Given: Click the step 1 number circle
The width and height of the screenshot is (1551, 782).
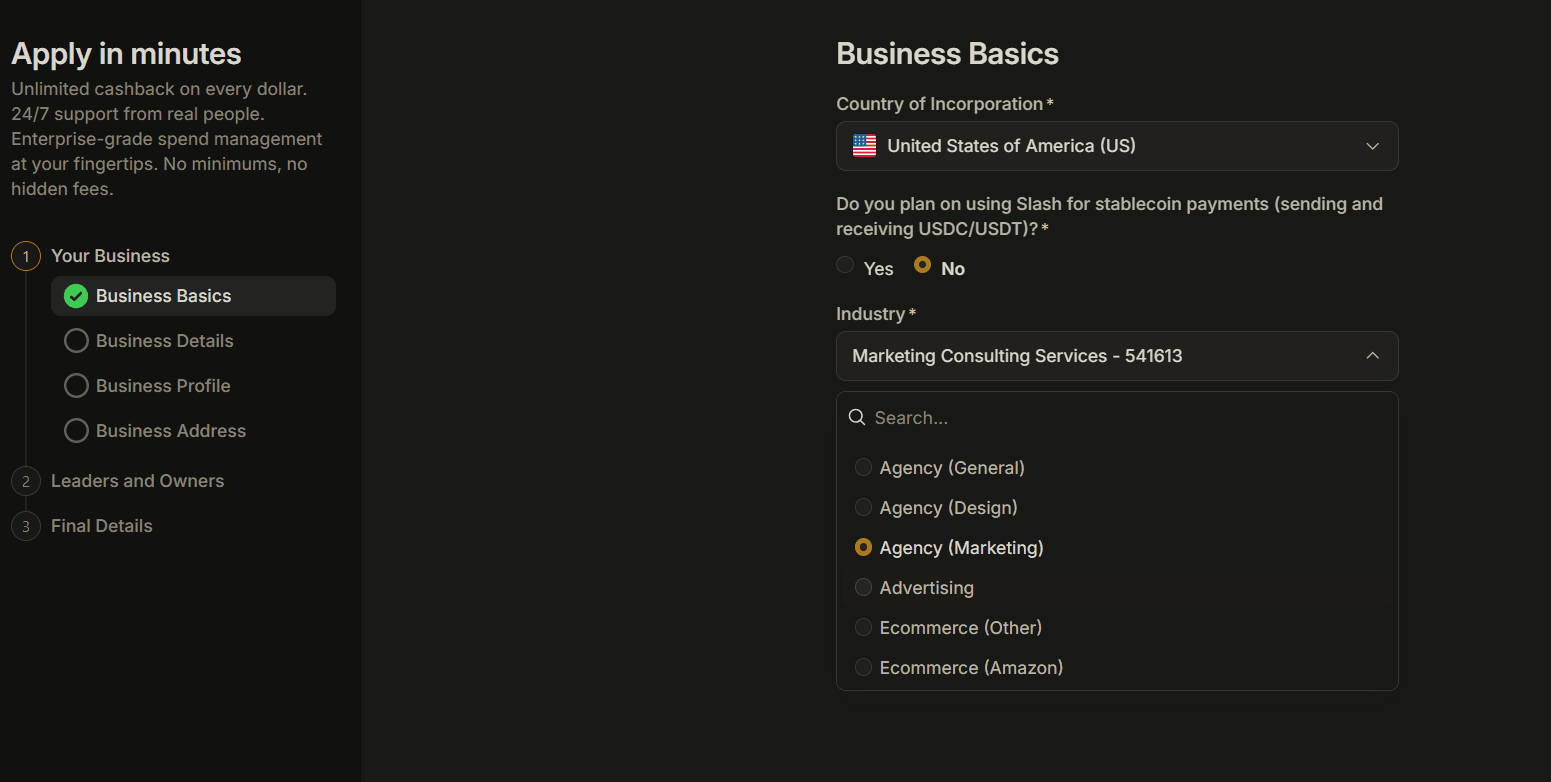Looking at the screenshot, I should [26, 256].
